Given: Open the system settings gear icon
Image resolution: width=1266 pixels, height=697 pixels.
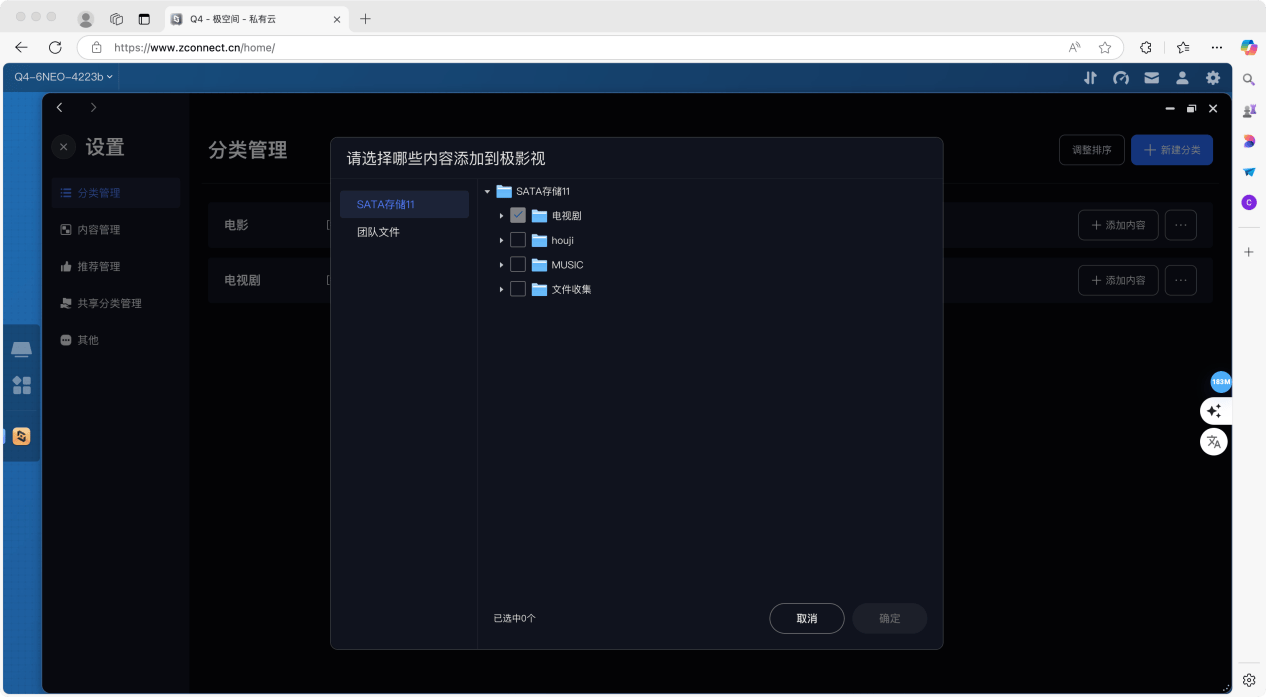Looking at the screenshot, I should 1213,77.
